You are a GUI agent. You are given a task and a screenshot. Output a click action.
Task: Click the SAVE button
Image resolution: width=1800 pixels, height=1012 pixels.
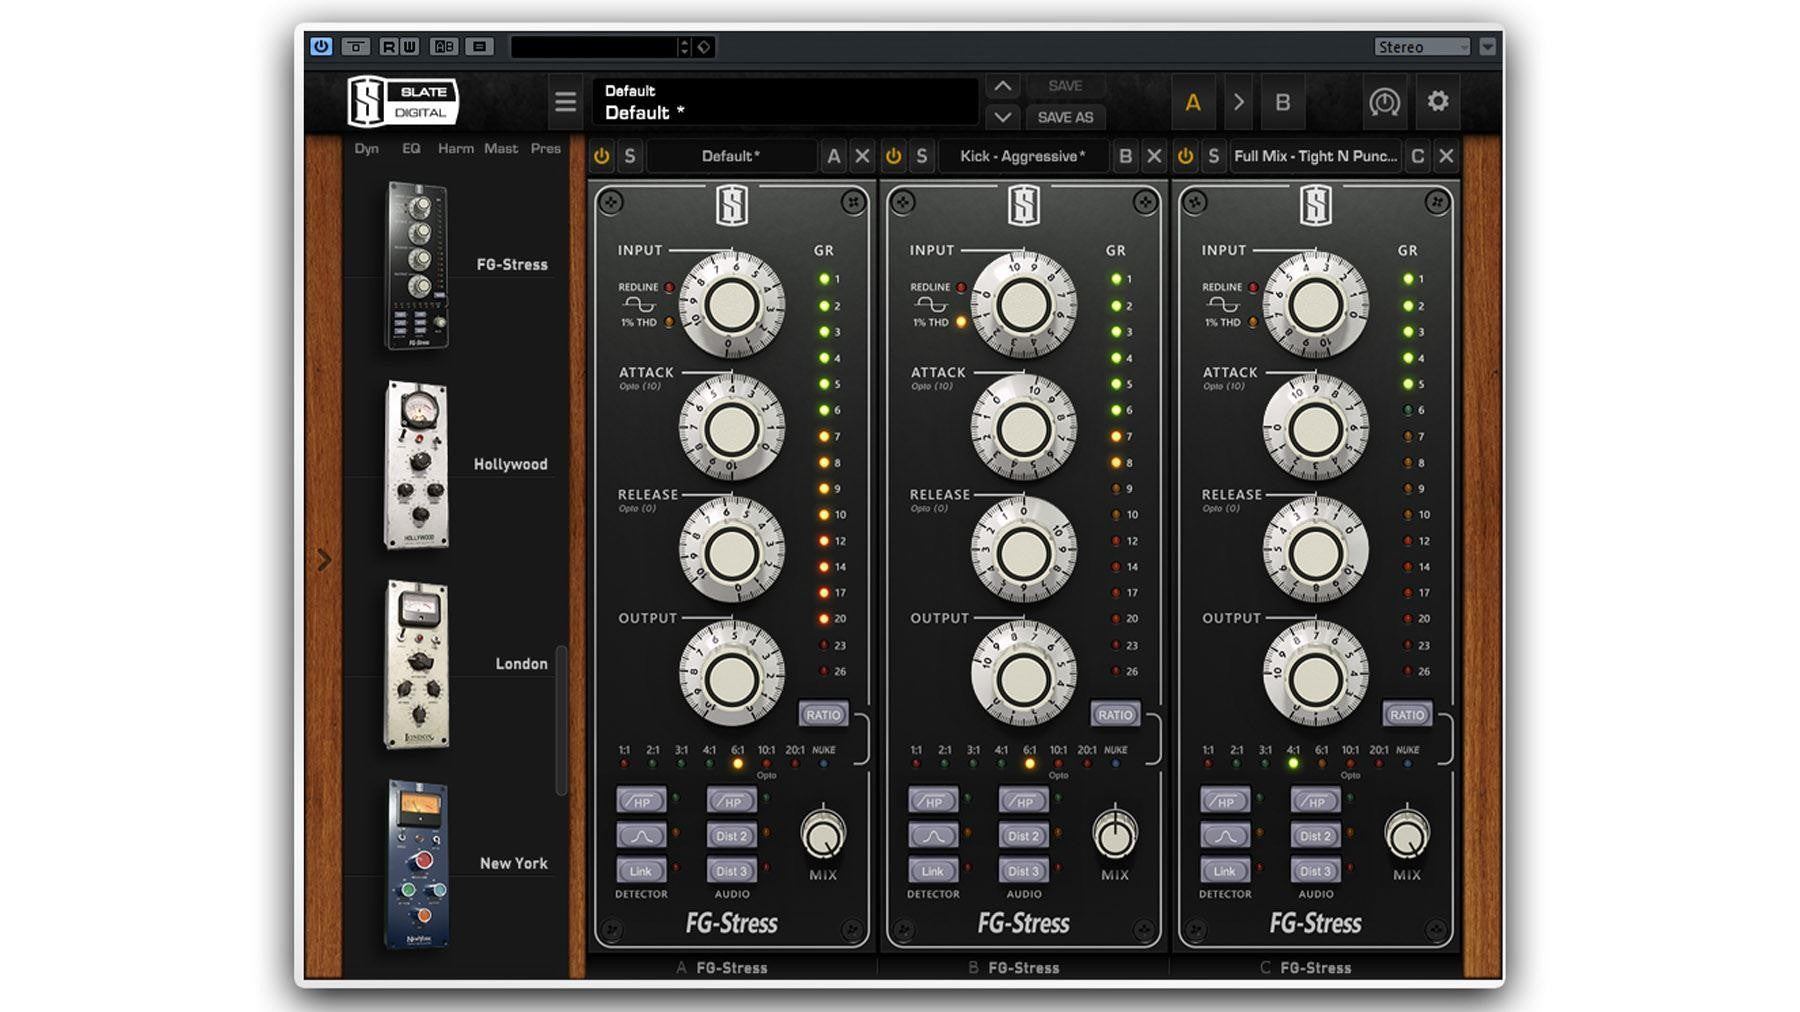[1065, 86]
